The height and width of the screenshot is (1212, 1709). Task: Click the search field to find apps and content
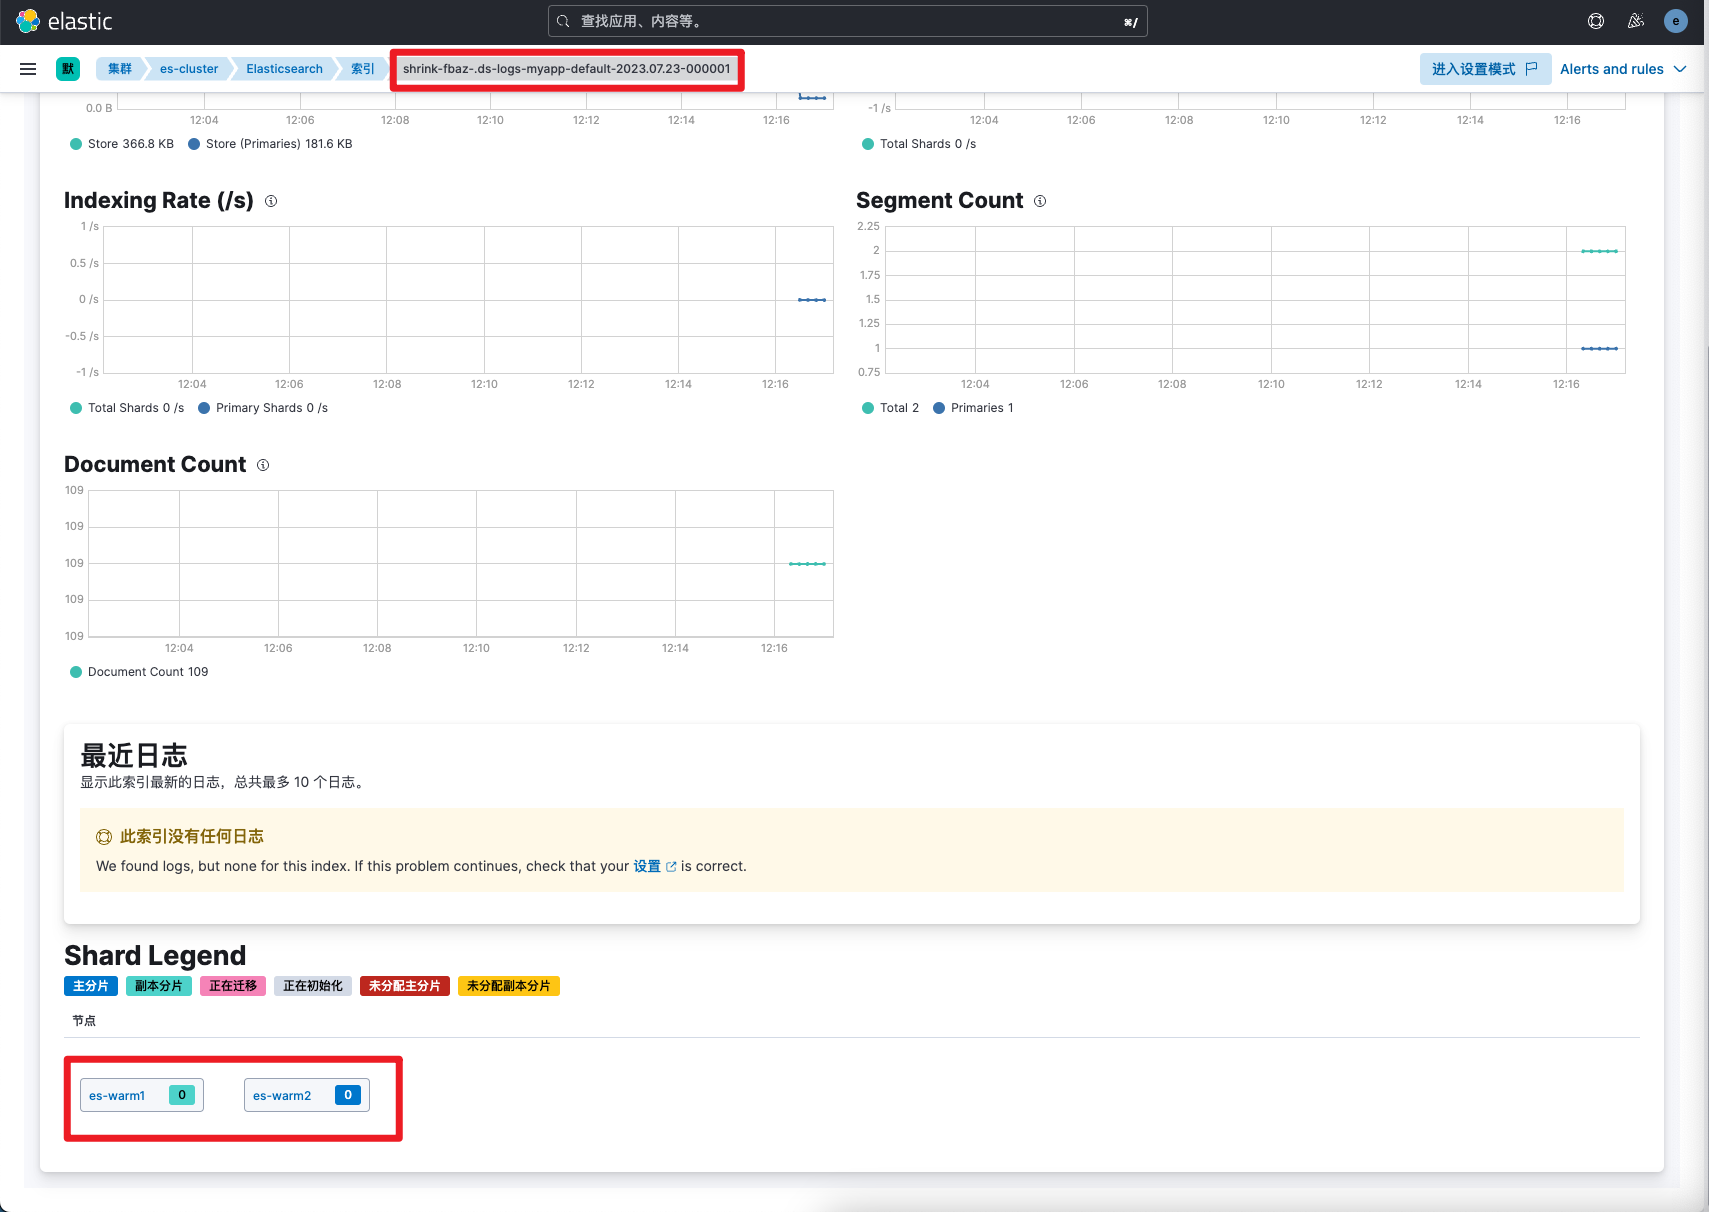[x=848, y=21]
